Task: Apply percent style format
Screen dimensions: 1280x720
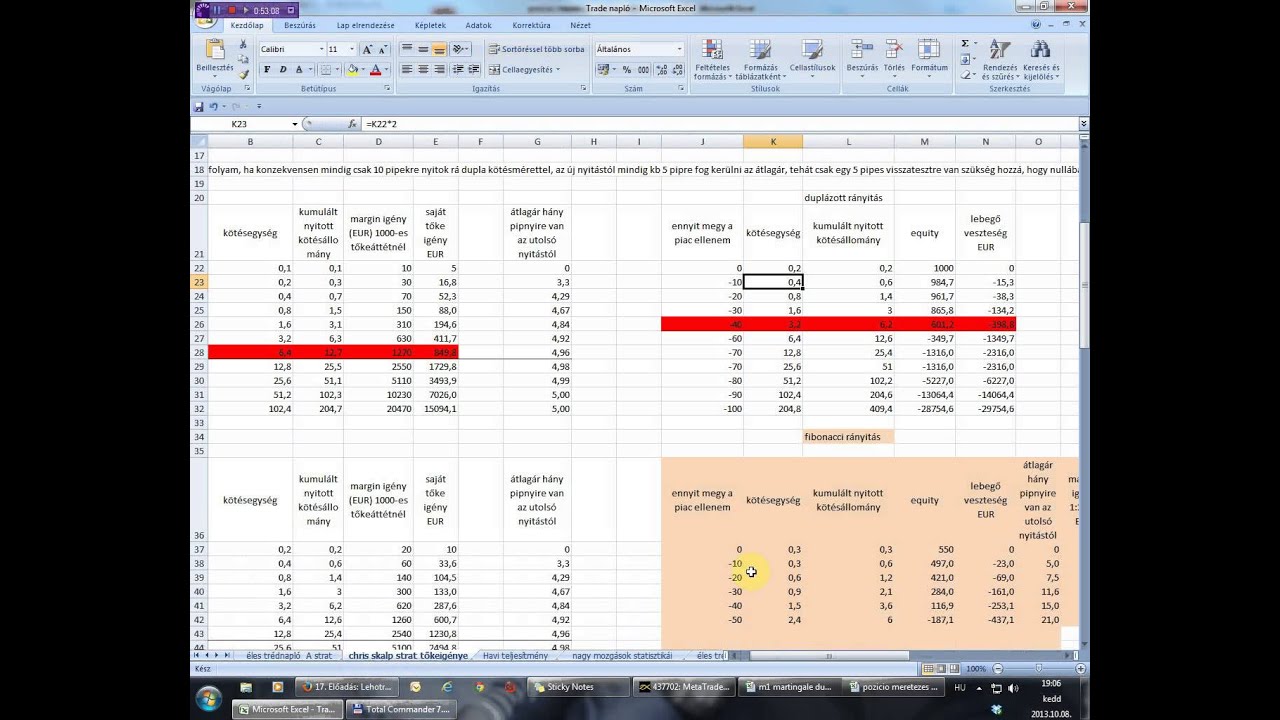Action: coord(627,70)
